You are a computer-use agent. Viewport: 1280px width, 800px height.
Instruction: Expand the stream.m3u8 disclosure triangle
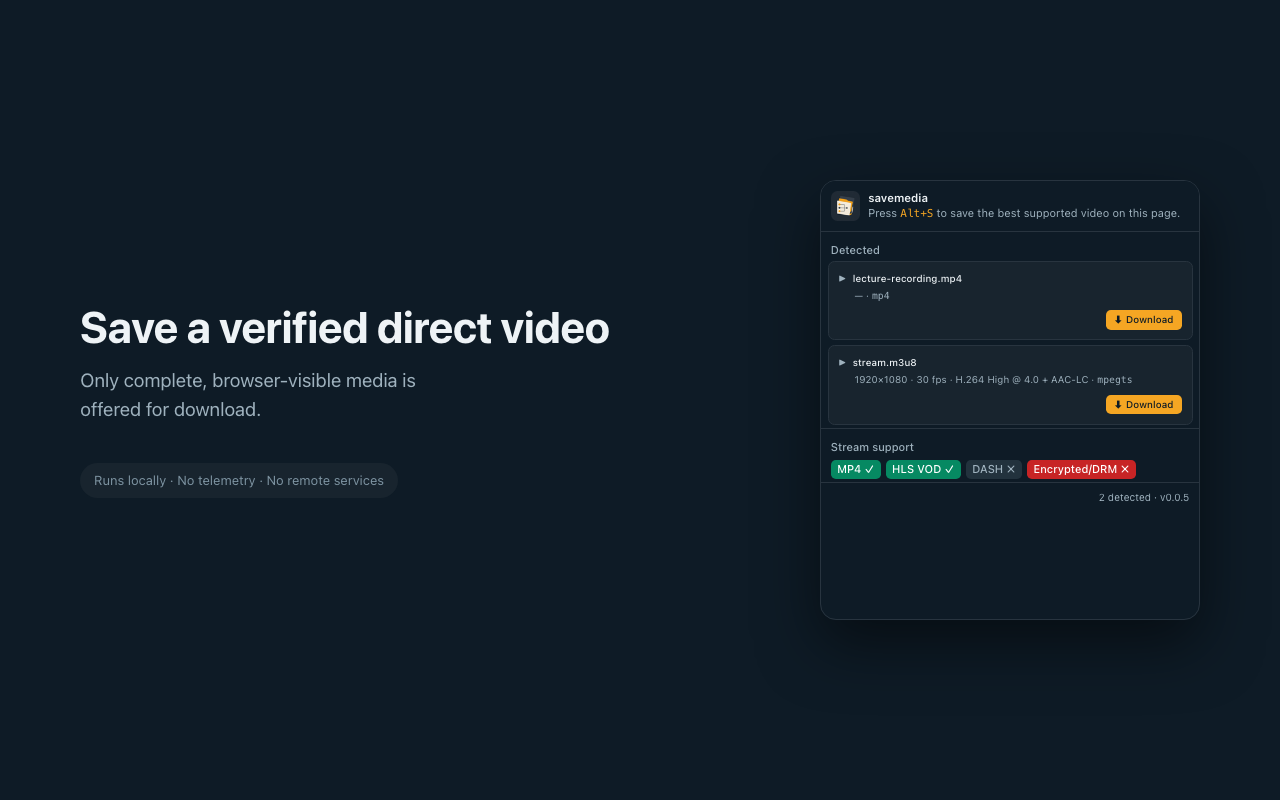842,363
